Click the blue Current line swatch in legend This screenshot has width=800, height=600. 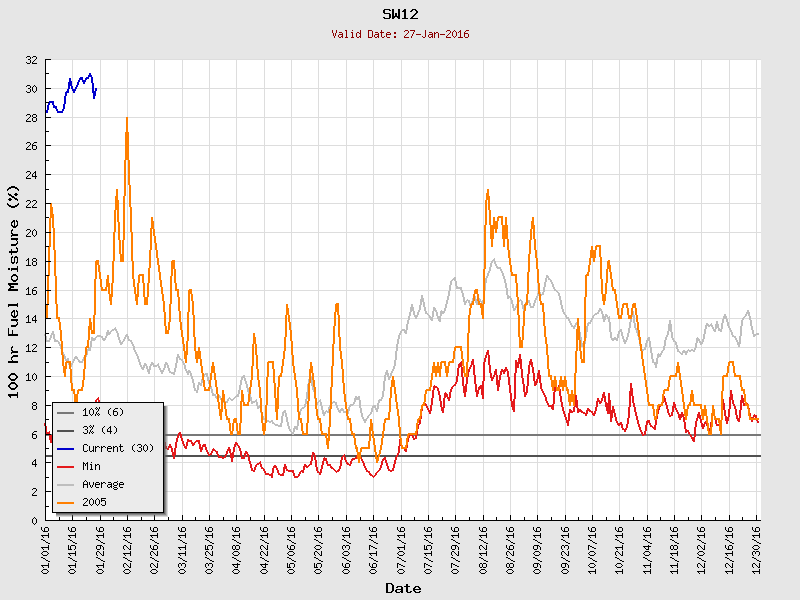click(x=66, y=448)
